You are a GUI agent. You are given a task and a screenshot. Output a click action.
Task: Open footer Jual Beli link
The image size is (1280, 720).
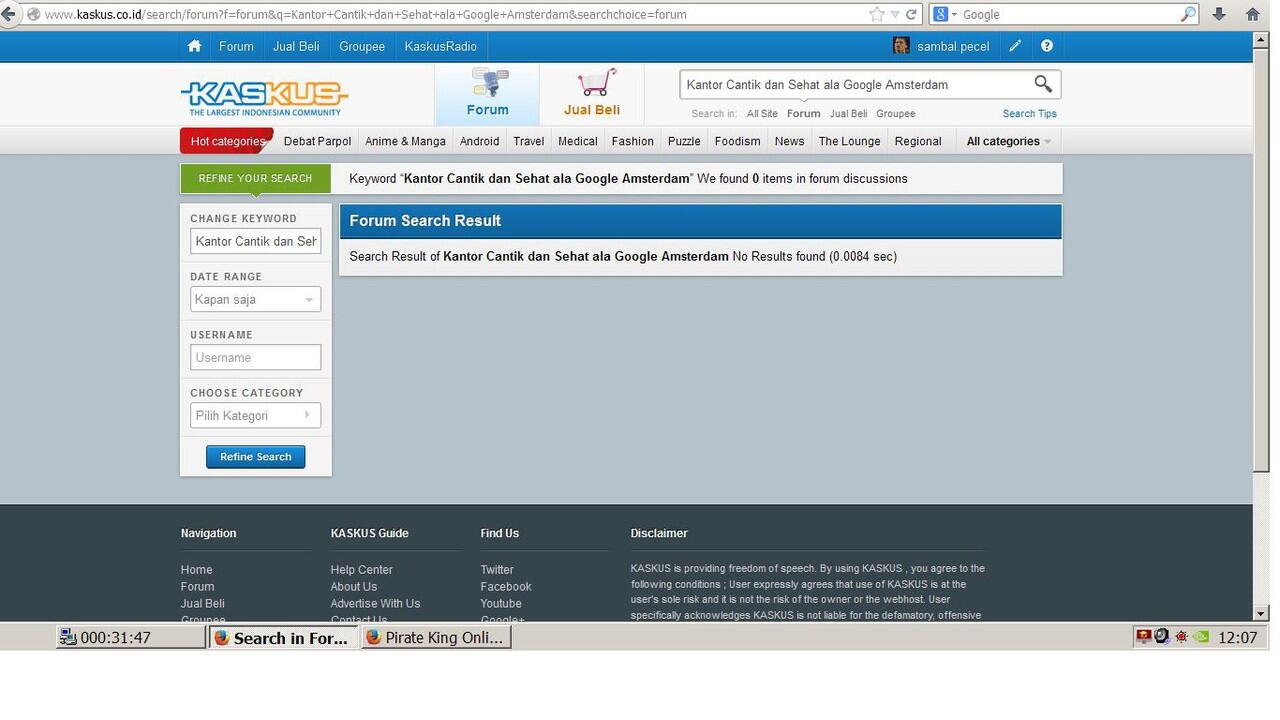202,604
